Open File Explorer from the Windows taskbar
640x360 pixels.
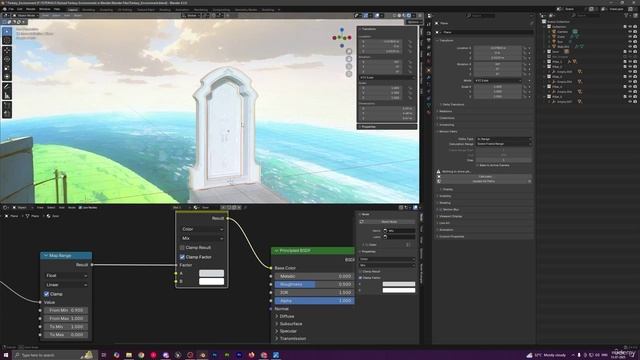coord(129,355)
